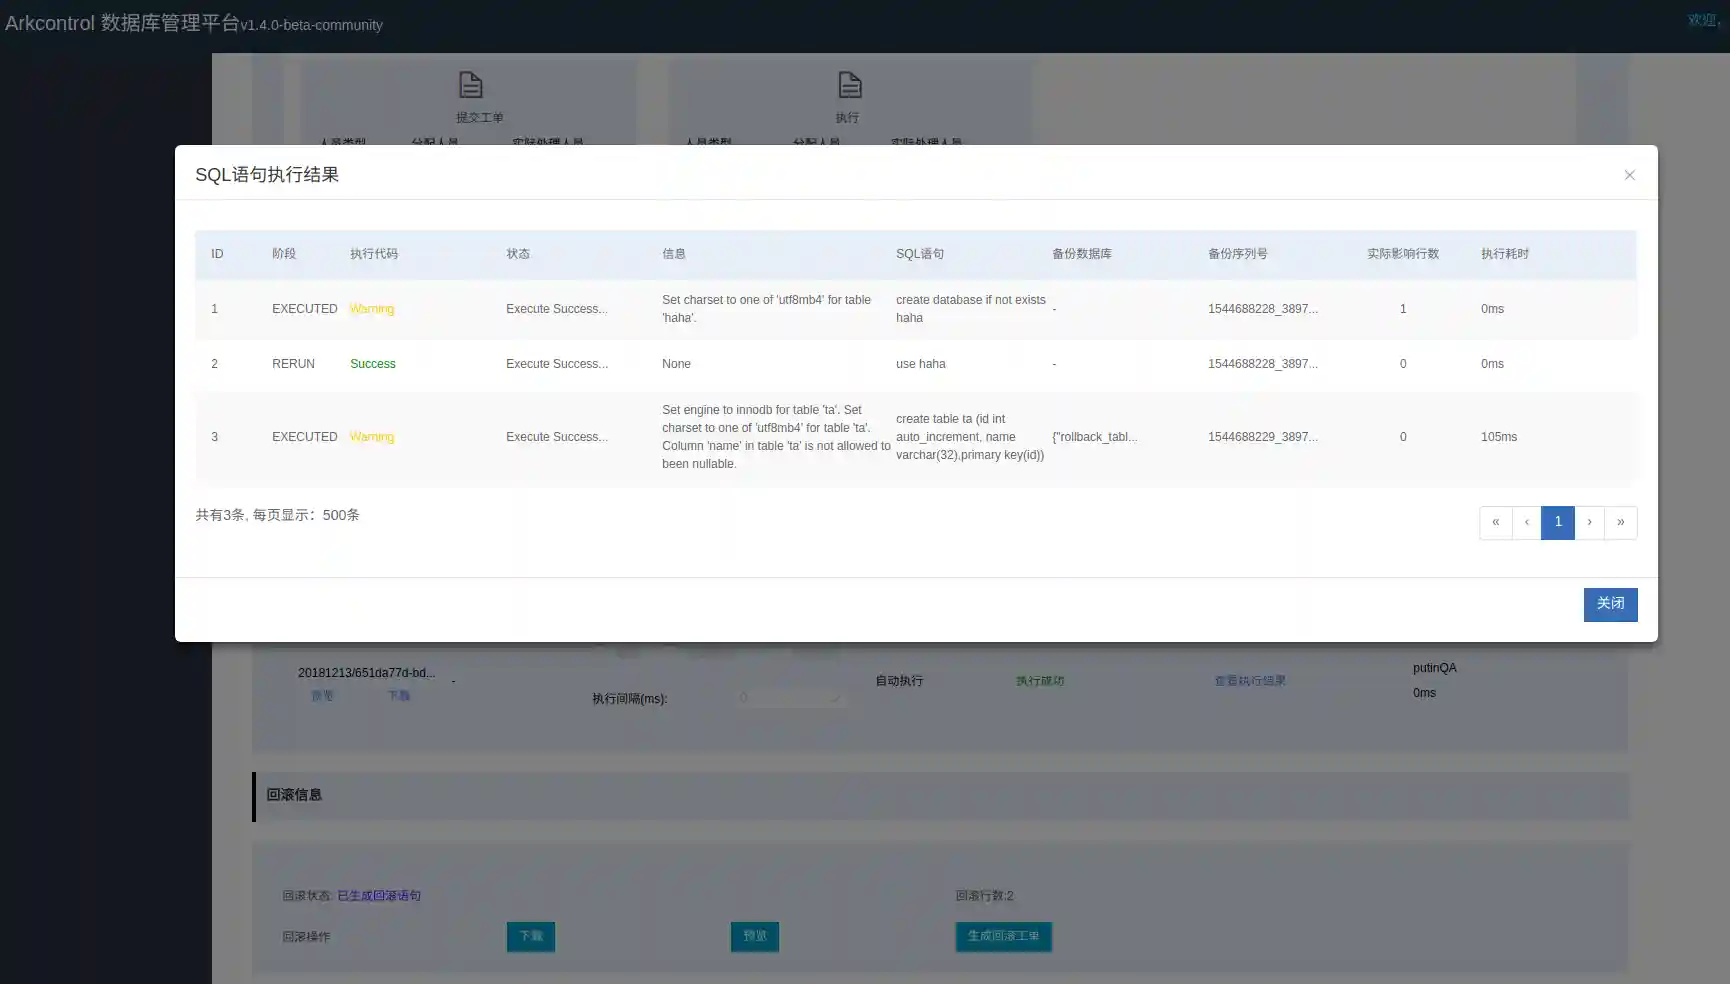Close the SQL result dialog with X
1730x984 pixels.
coord(1629,175)
